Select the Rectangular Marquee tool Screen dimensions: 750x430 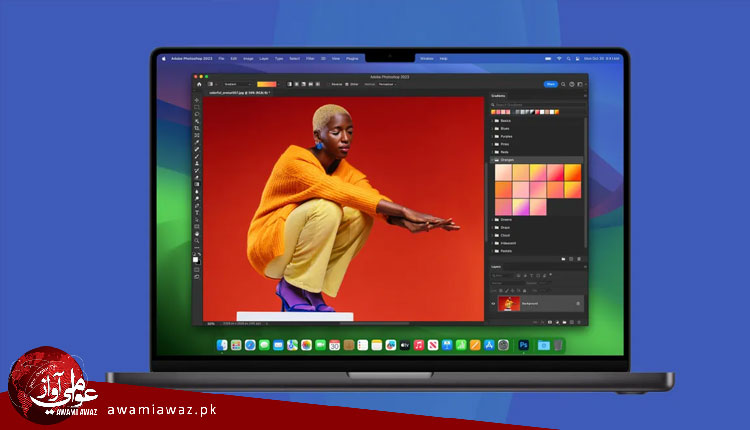pos(197,105)
